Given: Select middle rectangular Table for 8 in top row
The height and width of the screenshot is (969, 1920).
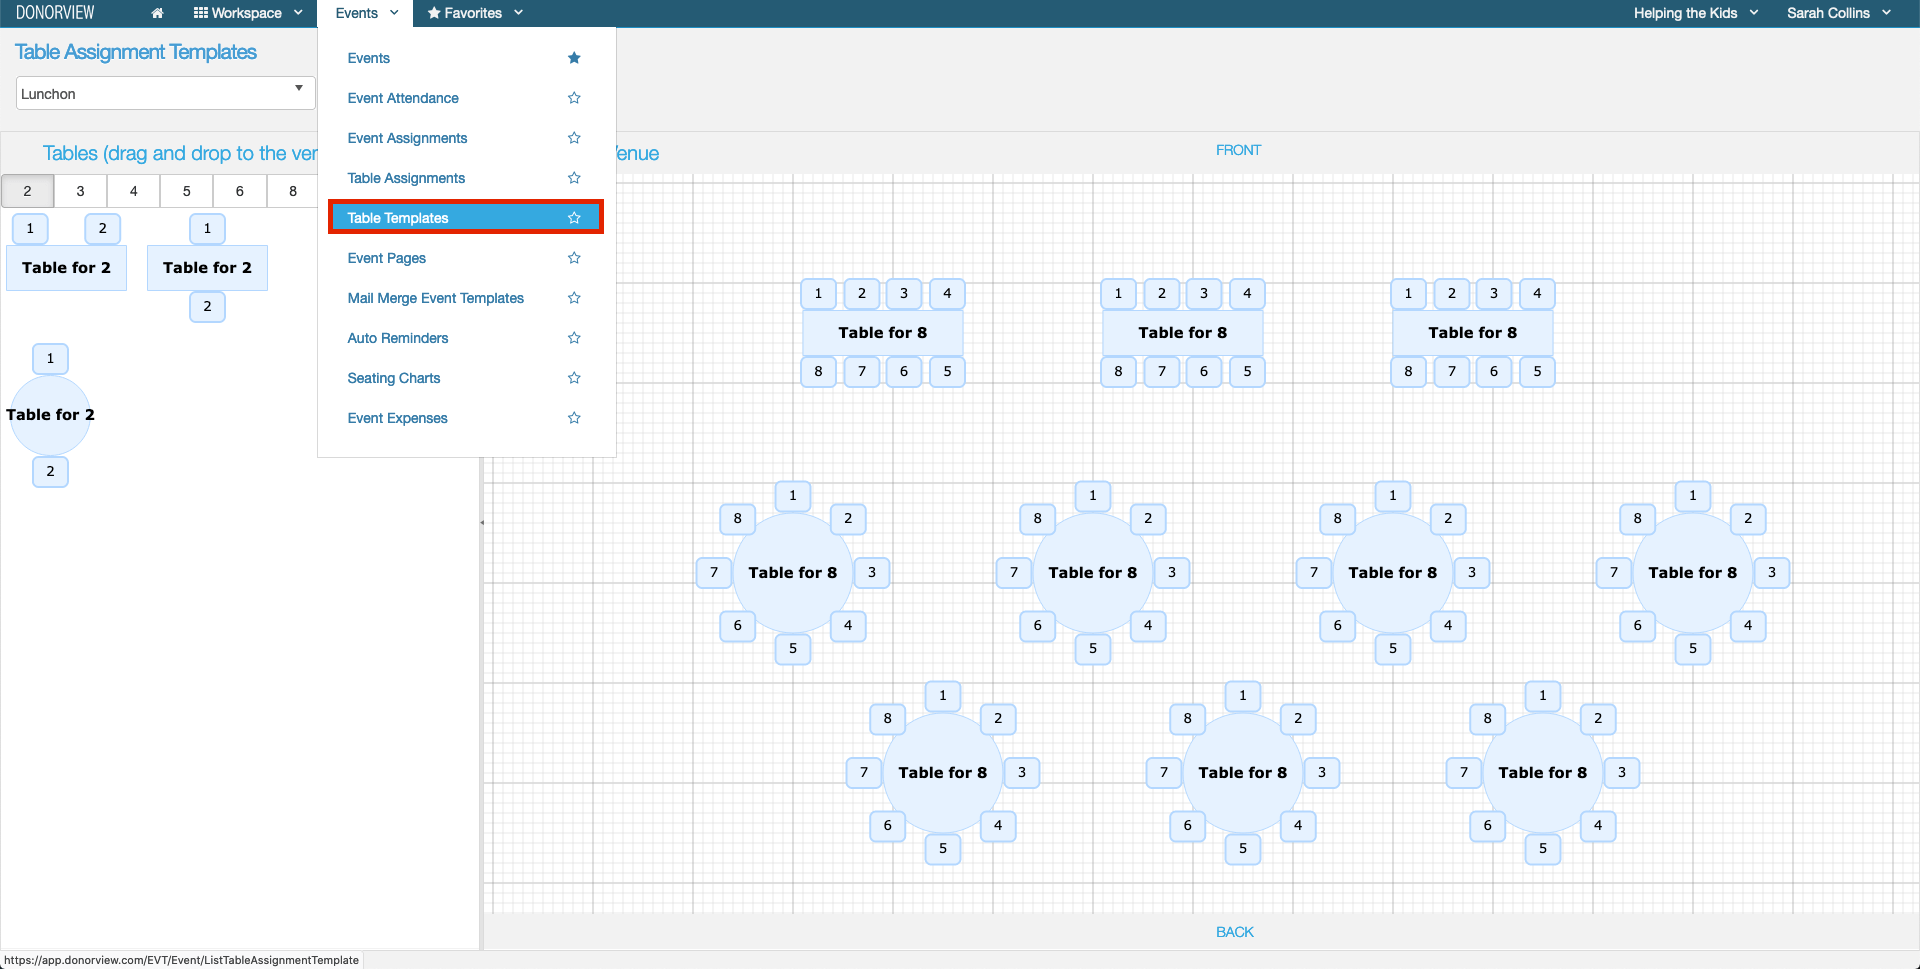Looking at the screenshot, I should (x=1182, y=333).
